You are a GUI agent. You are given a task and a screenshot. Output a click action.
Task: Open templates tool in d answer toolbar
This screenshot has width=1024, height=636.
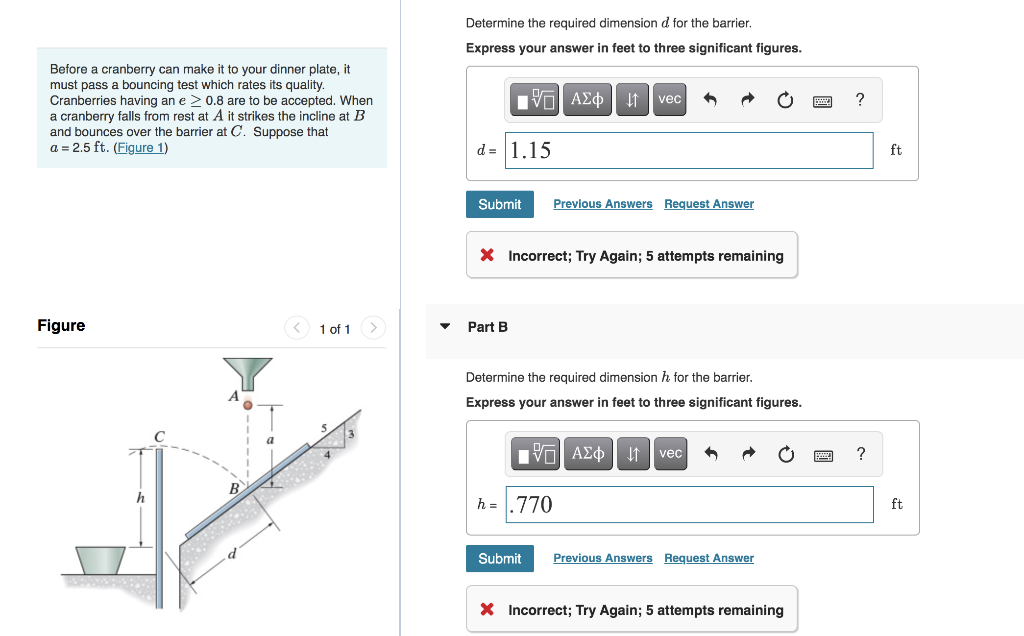(534, 99)
